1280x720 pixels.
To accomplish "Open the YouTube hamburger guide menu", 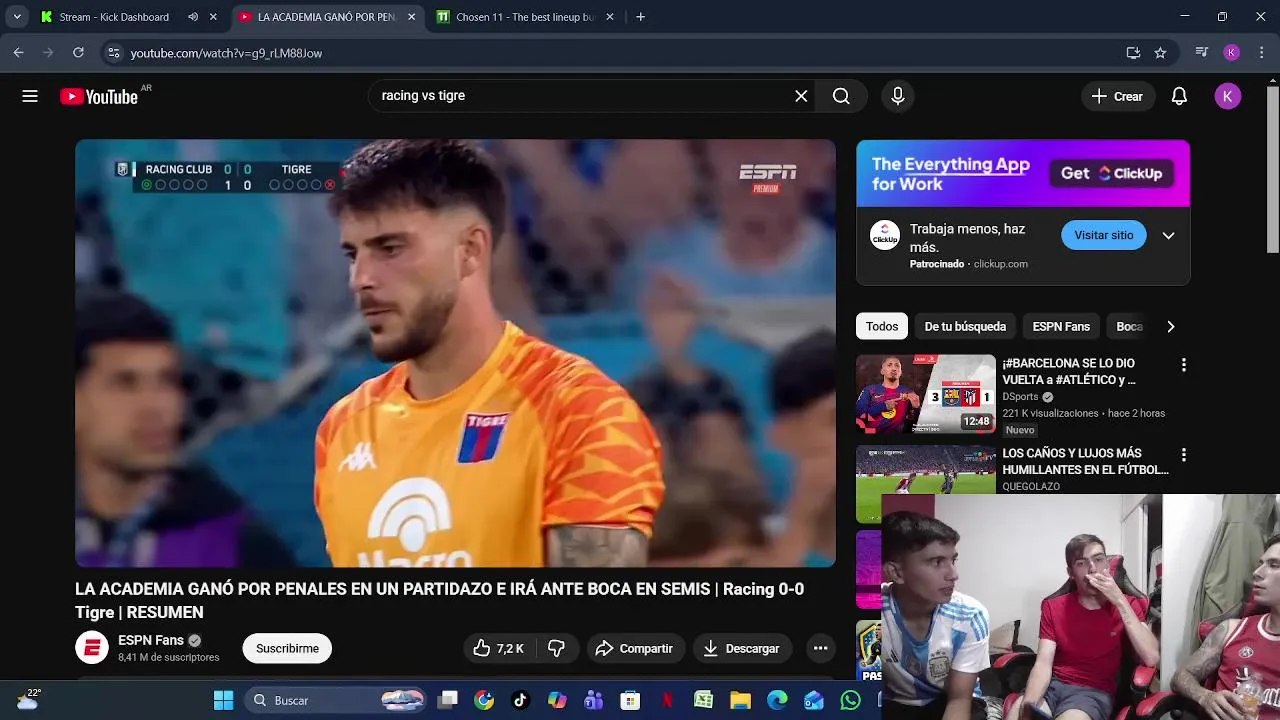I will (30, 96).
